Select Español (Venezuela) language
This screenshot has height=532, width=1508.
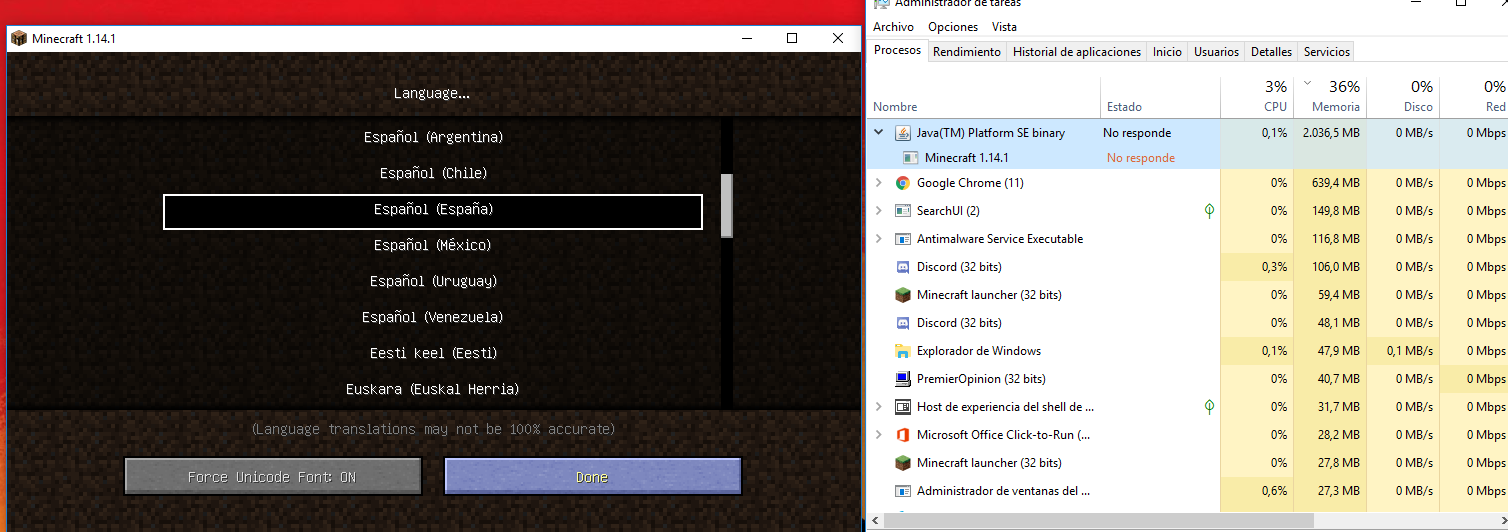pos(433,317)
